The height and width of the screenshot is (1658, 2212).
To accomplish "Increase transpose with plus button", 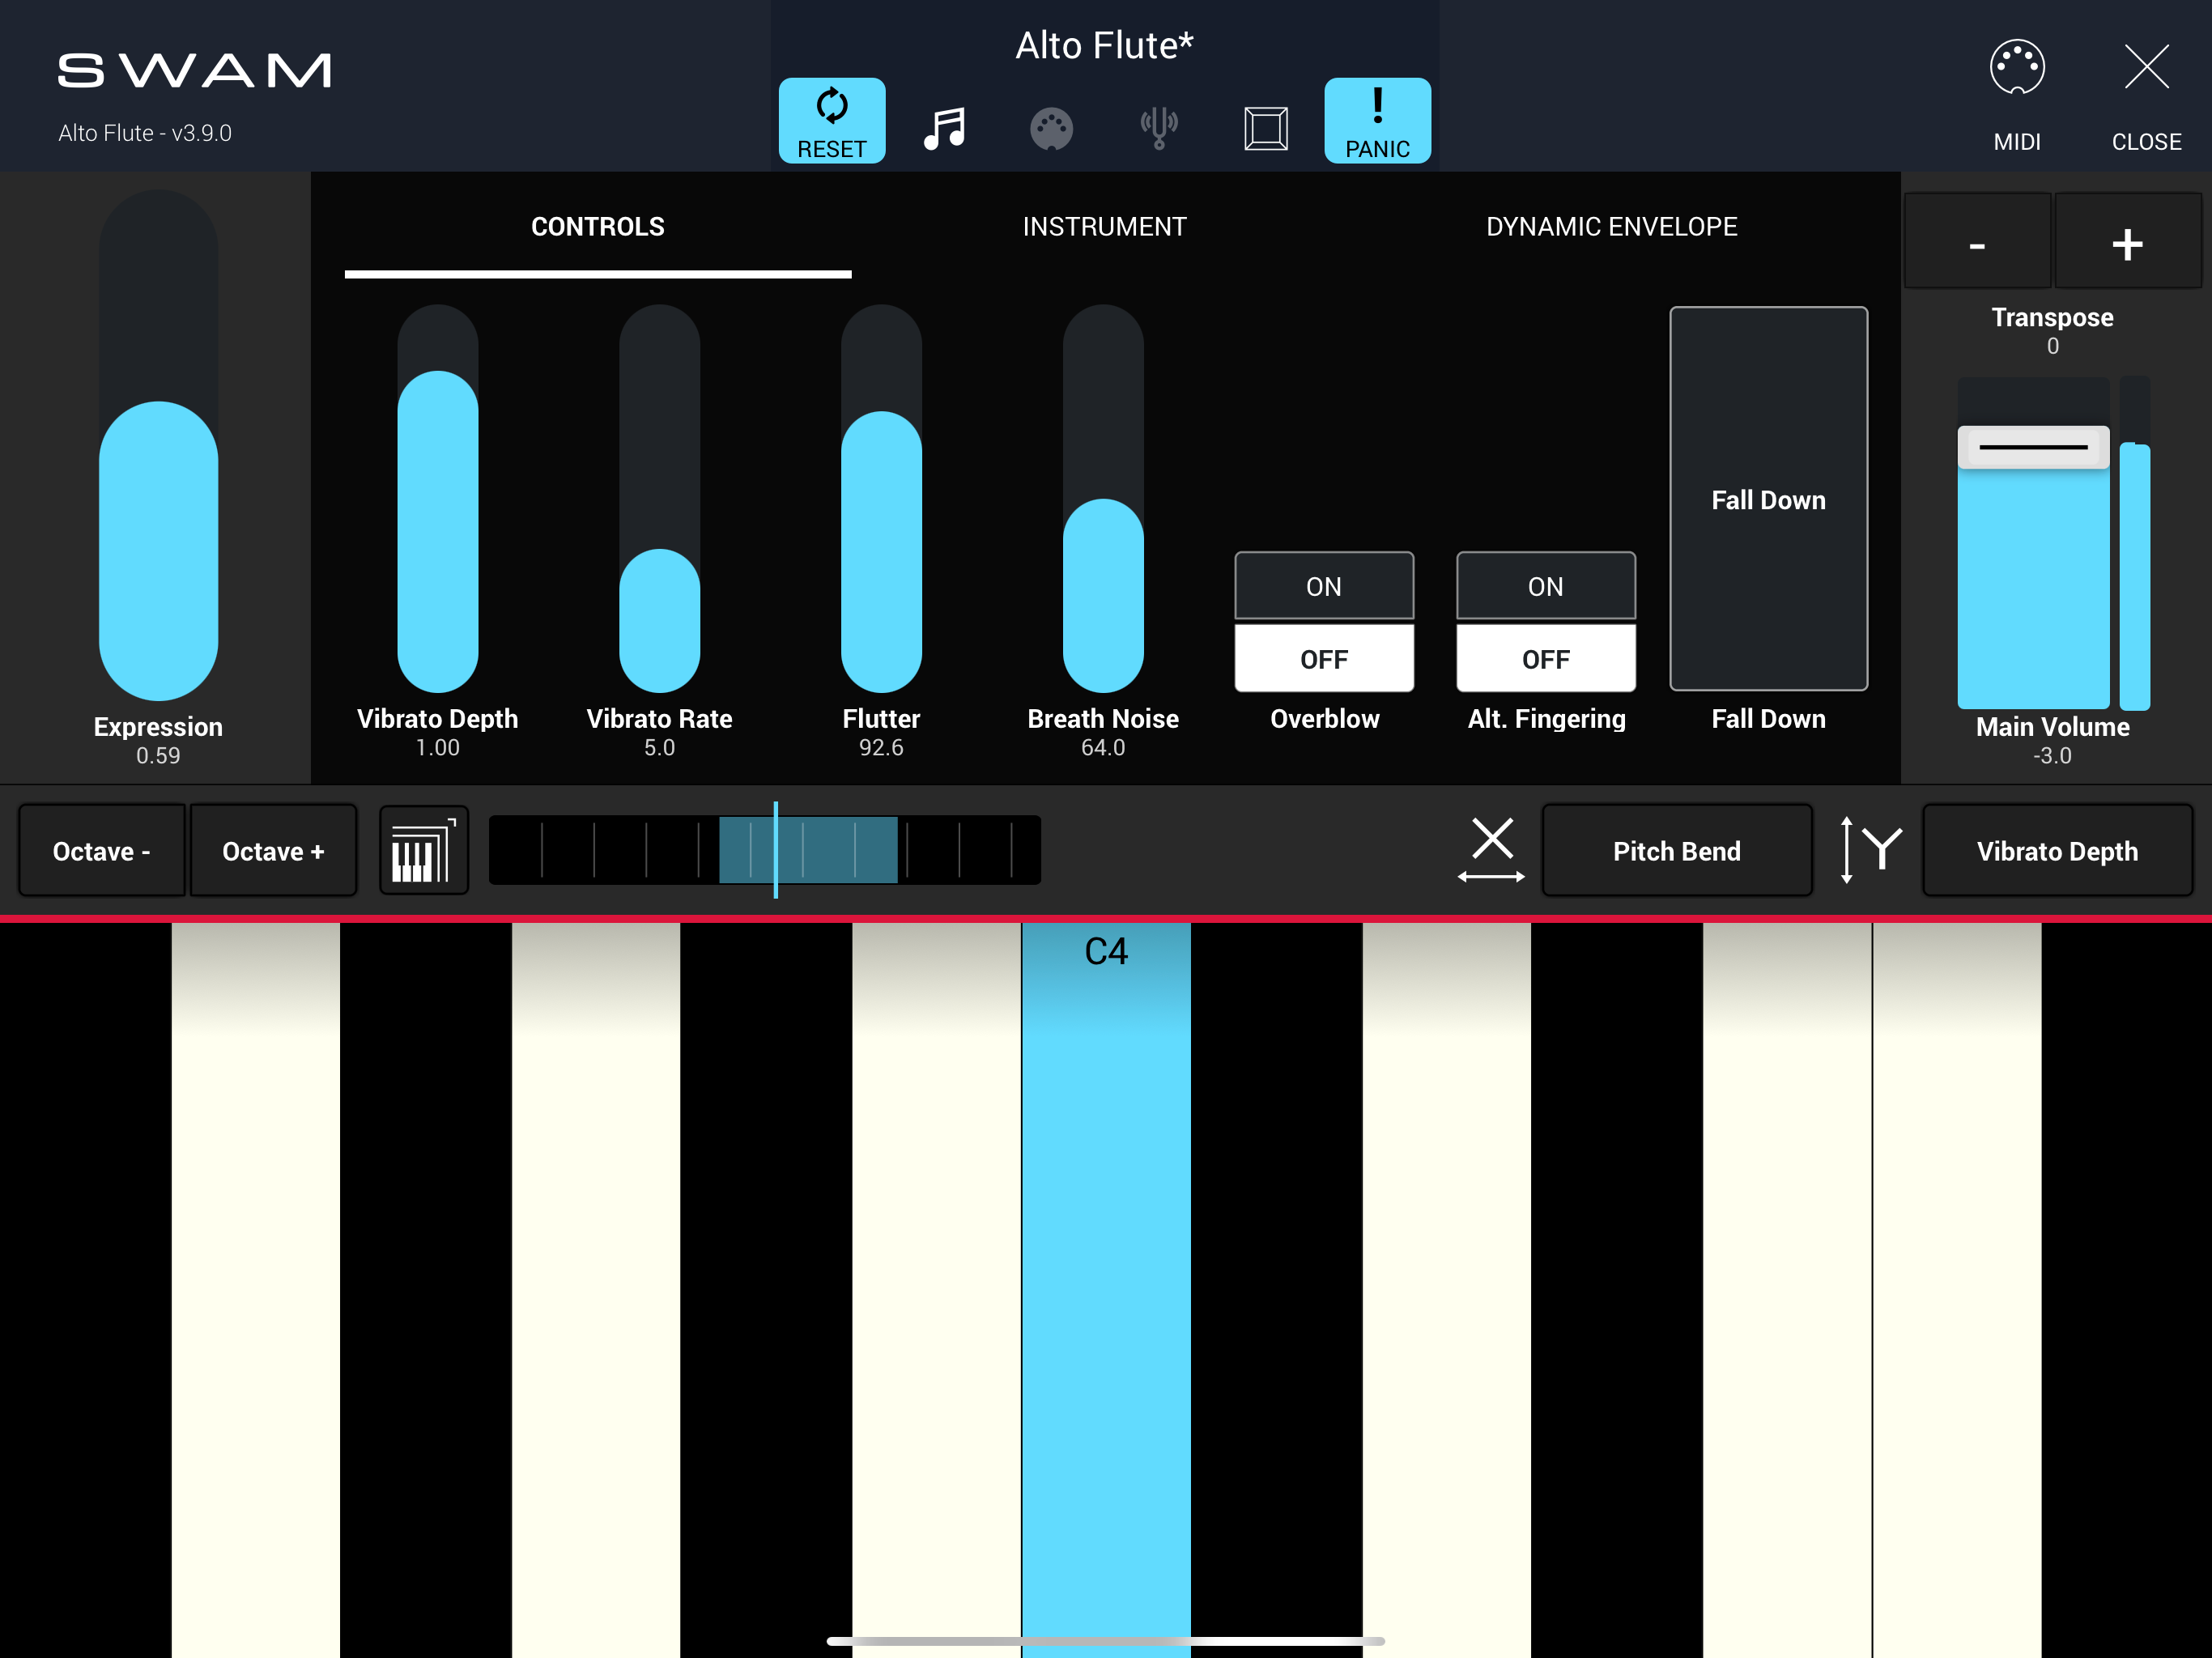I will click(2127, 243).
